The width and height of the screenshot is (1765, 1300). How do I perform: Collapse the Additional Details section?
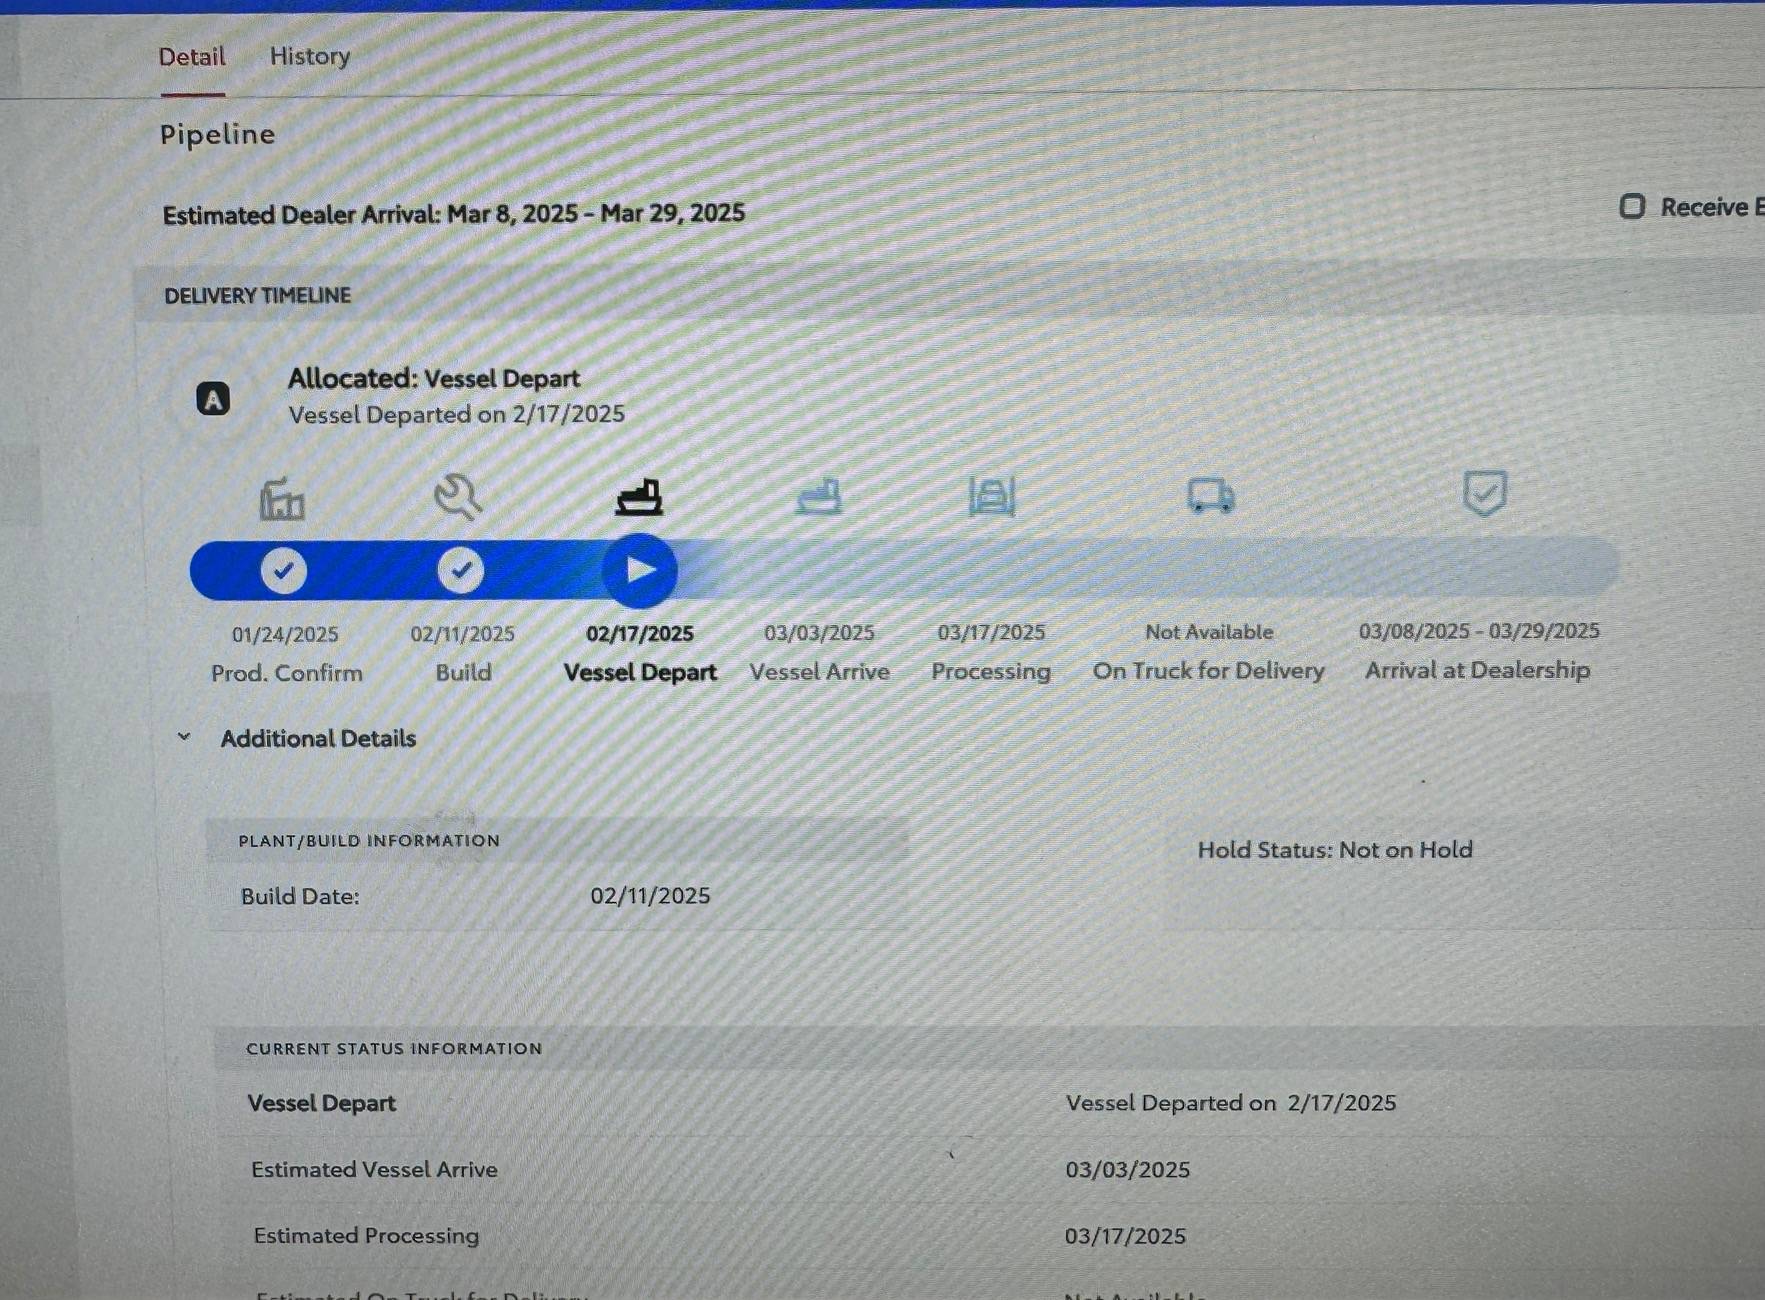pos(184,737)
